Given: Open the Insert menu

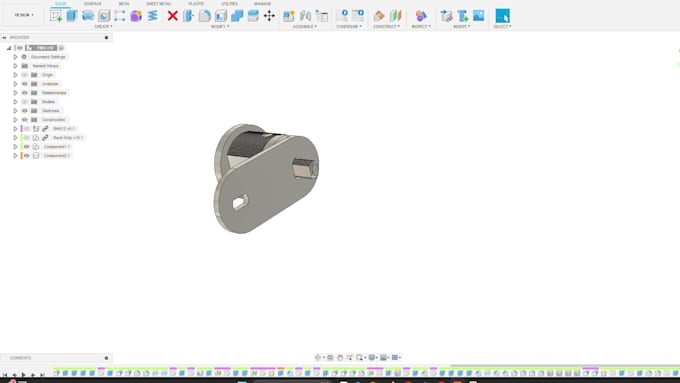Looking at the screenshot, I should (461, 26).
